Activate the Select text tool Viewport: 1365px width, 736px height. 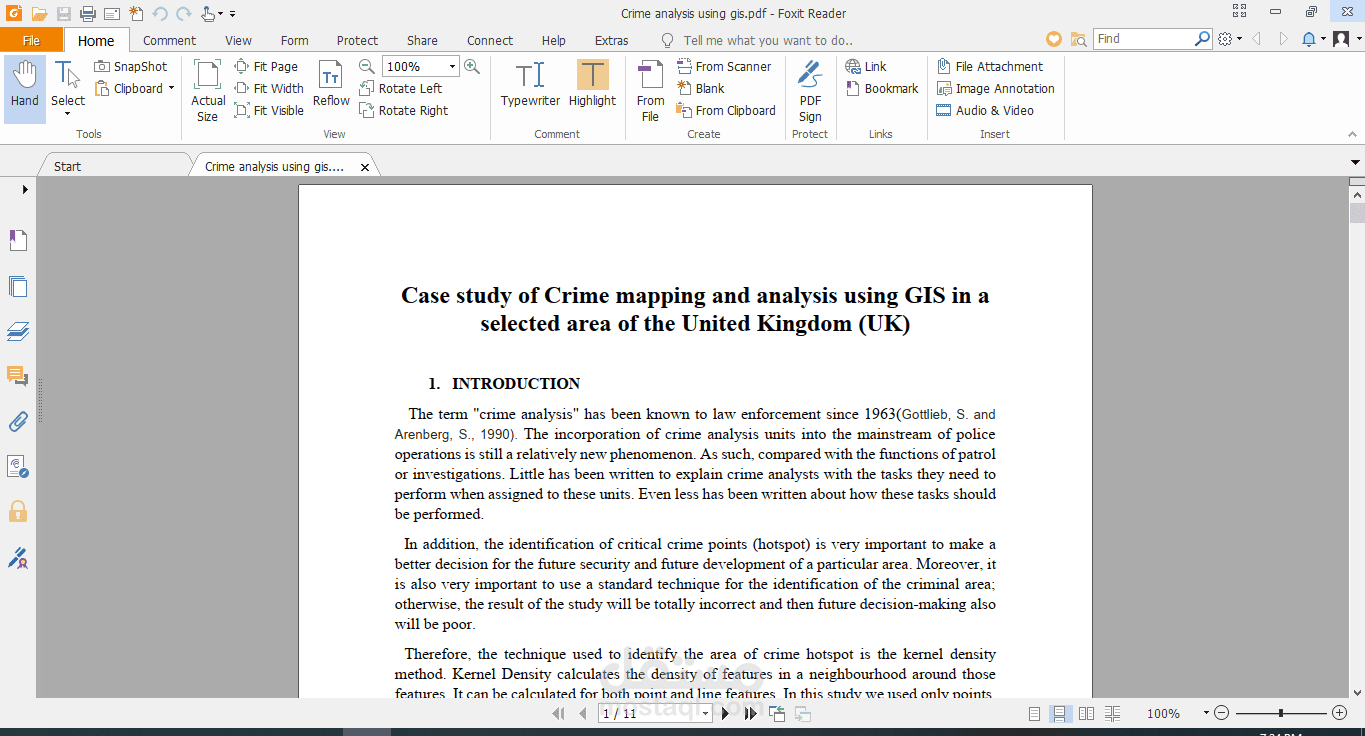pyautogui.click(x=68, y=89)
